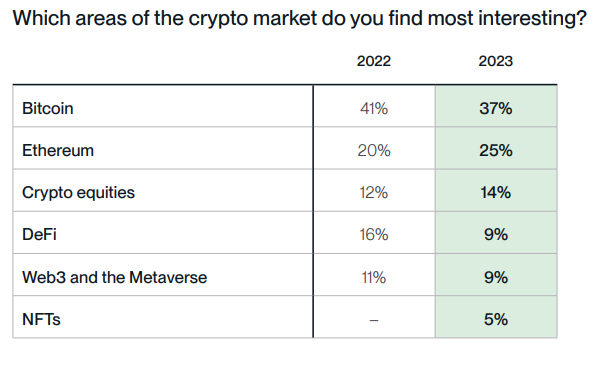Select the 2023 column header

(x=496, y=61)
